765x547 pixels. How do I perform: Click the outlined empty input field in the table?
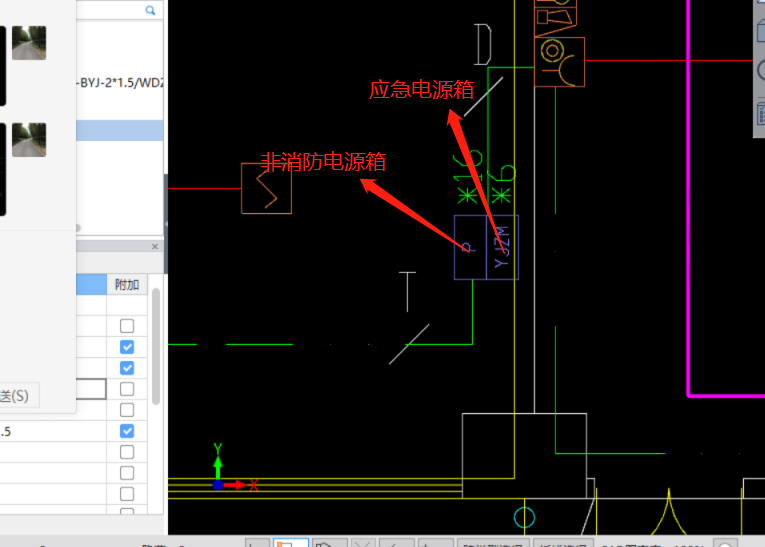pos(91,389)
